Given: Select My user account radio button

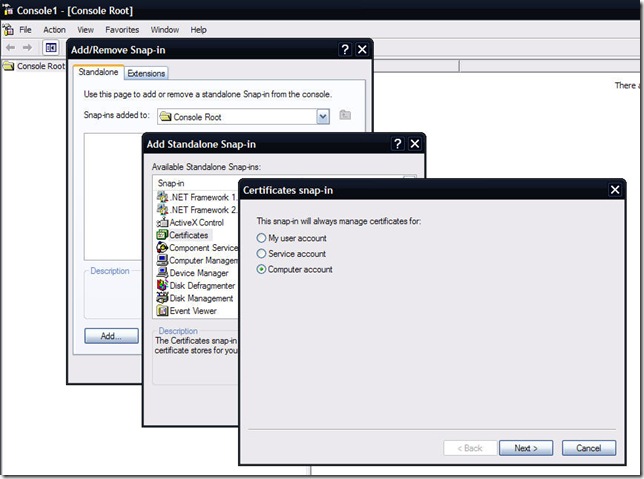Looking at the screenshot, I should point(261,238).
